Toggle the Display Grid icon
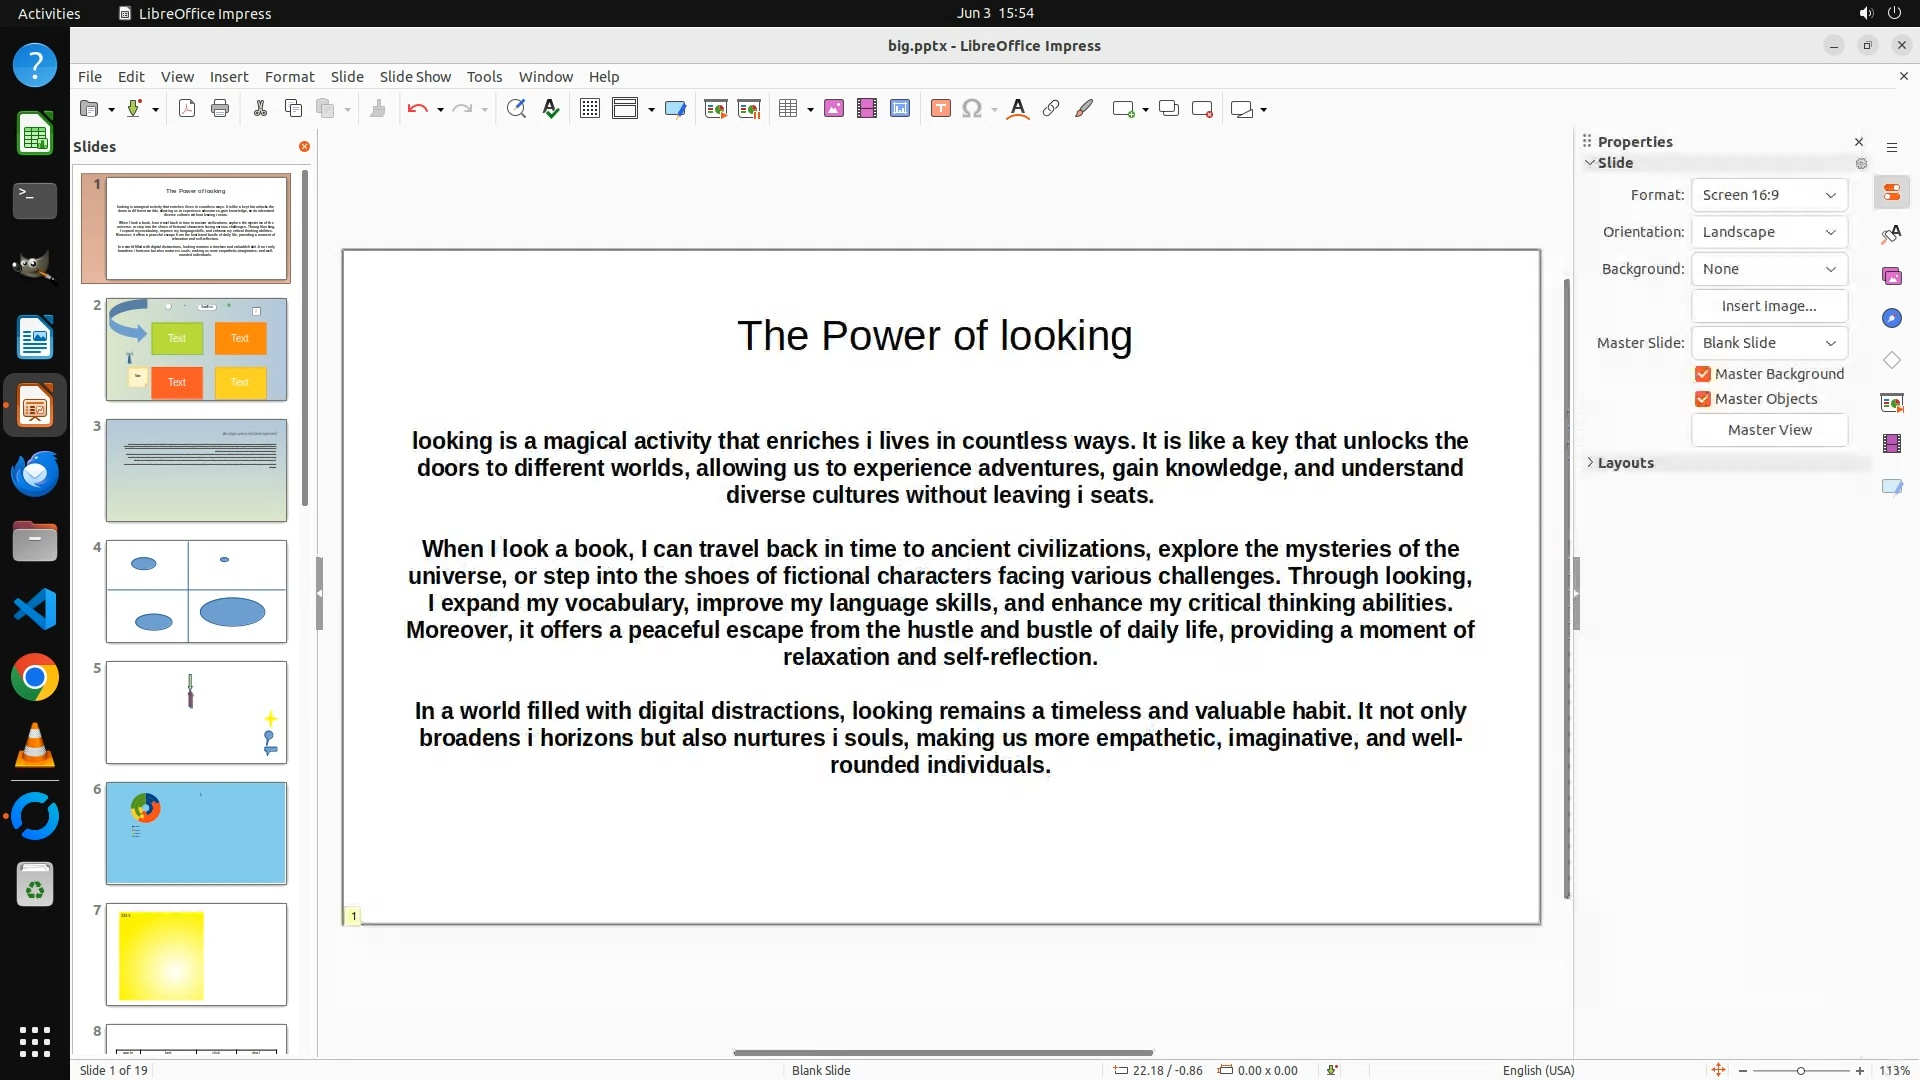 (590, 109)
